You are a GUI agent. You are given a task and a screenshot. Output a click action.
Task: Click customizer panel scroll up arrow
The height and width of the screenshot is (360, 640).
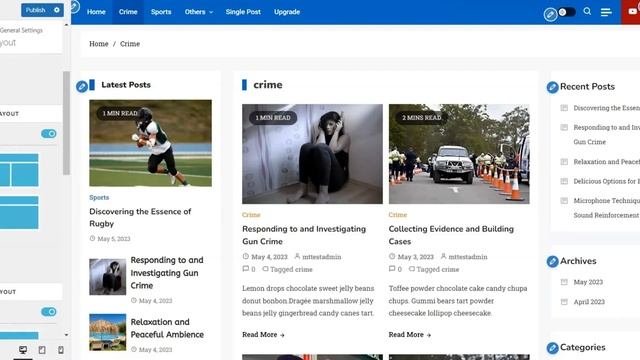[x=67, y=25]
